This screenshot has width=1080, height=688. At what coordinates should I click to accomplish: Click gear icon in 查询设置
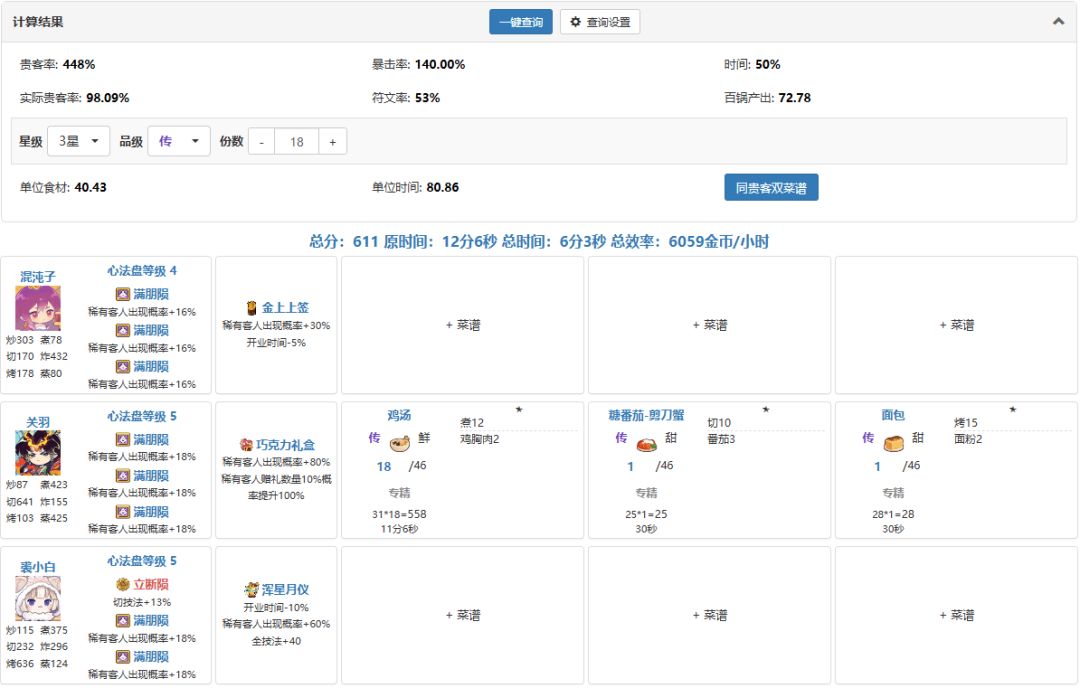576,22
